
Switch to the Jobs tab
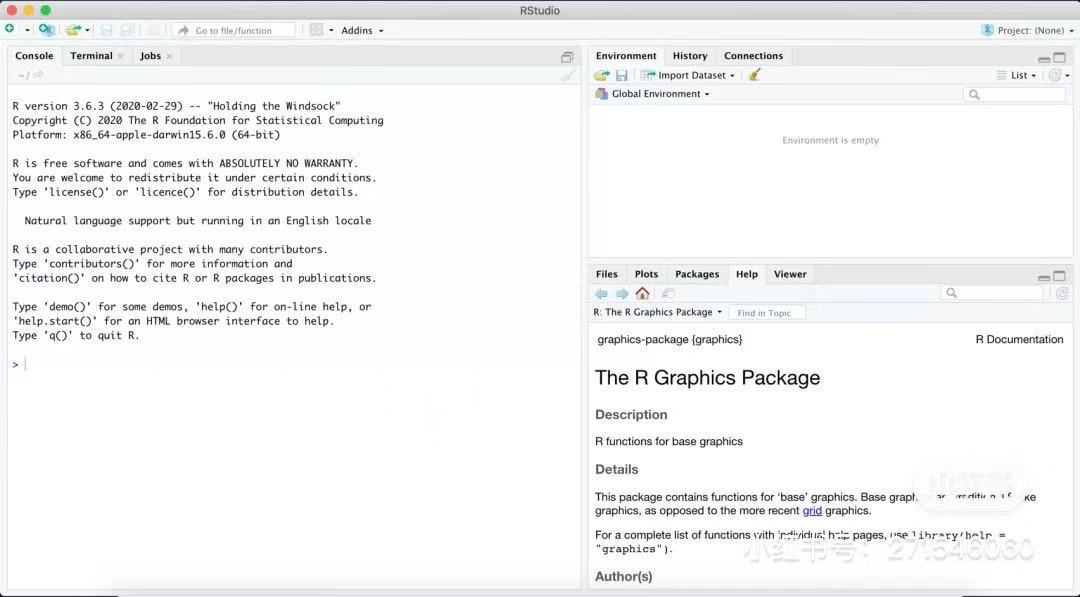click(150, 56)
